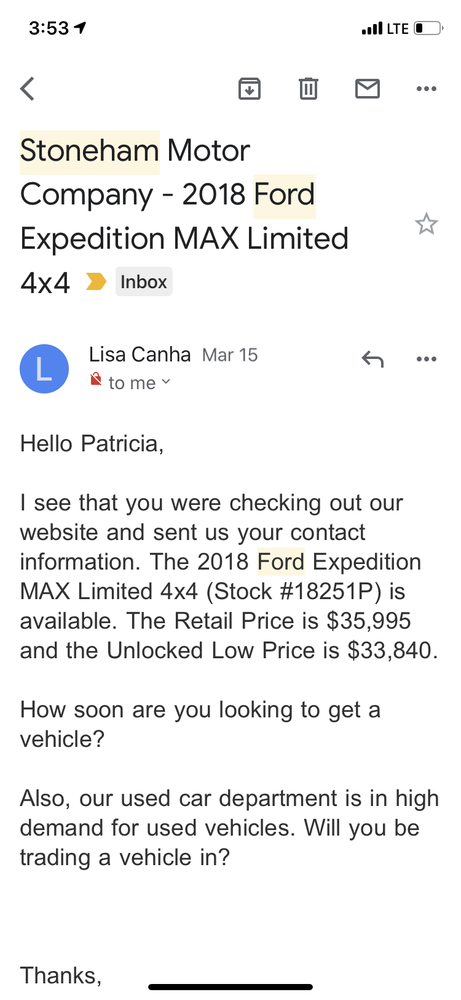
Task: Open Lisa Canha's avatar
Action: 44,369
